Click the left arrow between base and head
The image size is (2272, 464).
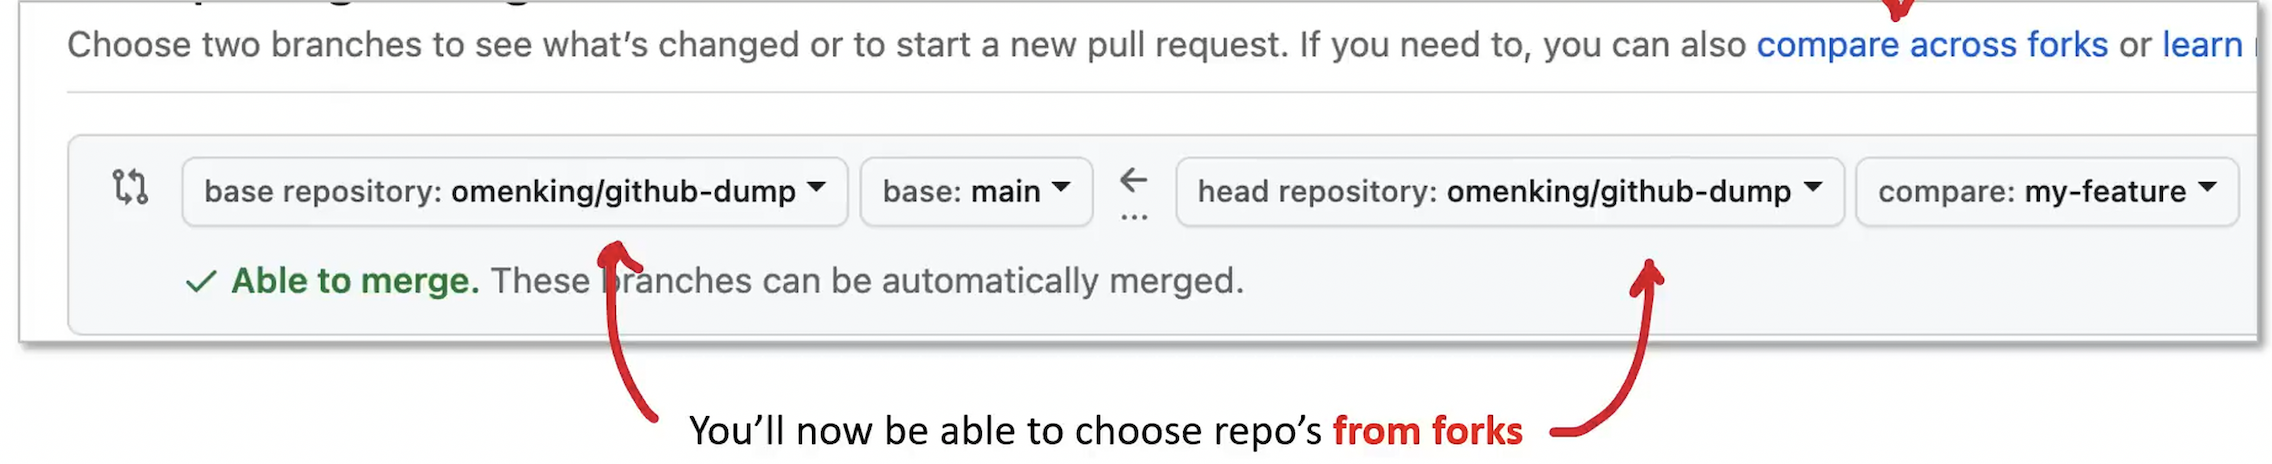[x=1133, y=180]
